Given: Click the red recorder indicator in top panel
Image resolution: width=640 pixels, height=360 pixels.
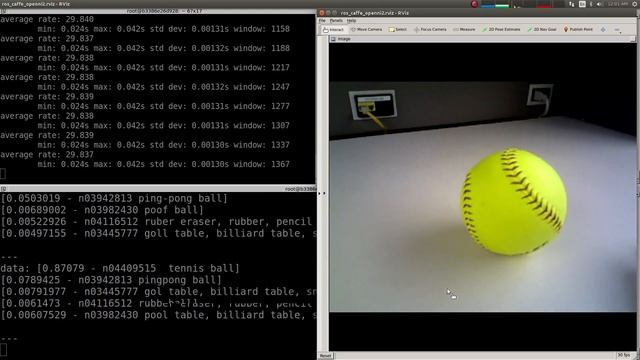Looking at the screenshot, I should [x=474, y=4].
